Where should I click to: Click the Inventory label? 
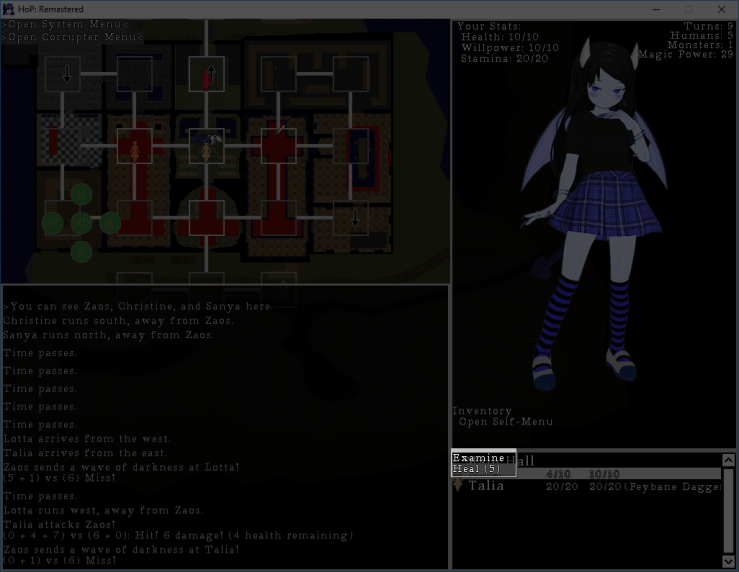[482, 411]
